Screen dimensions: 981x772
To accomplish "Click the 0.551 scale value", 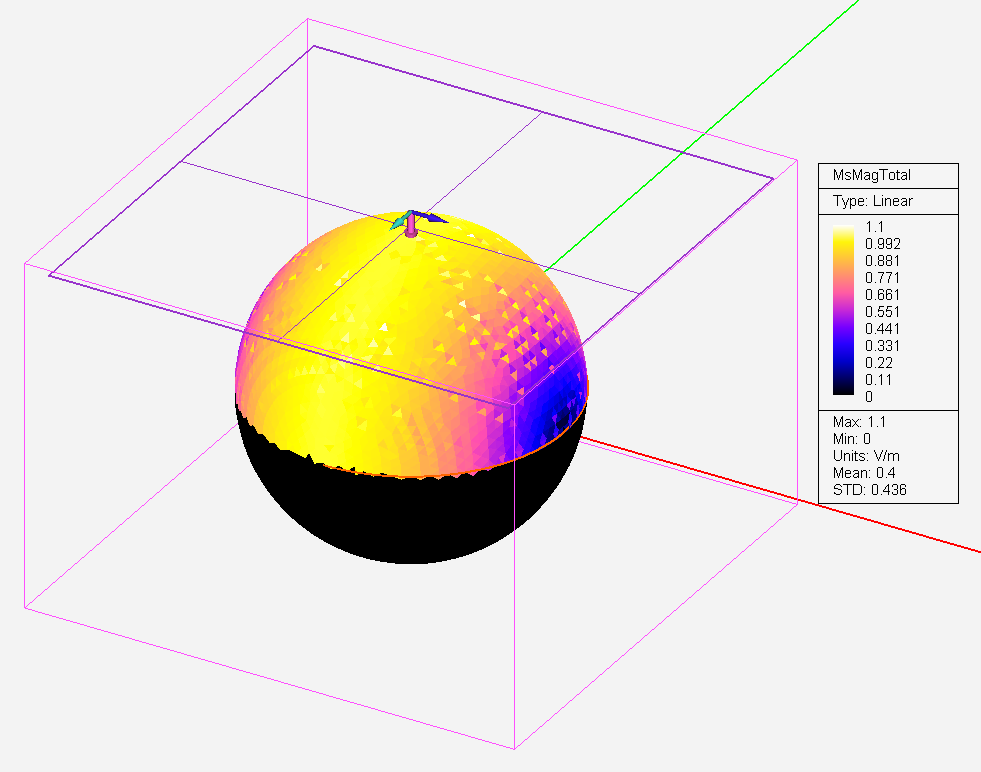I will [882, 312].
